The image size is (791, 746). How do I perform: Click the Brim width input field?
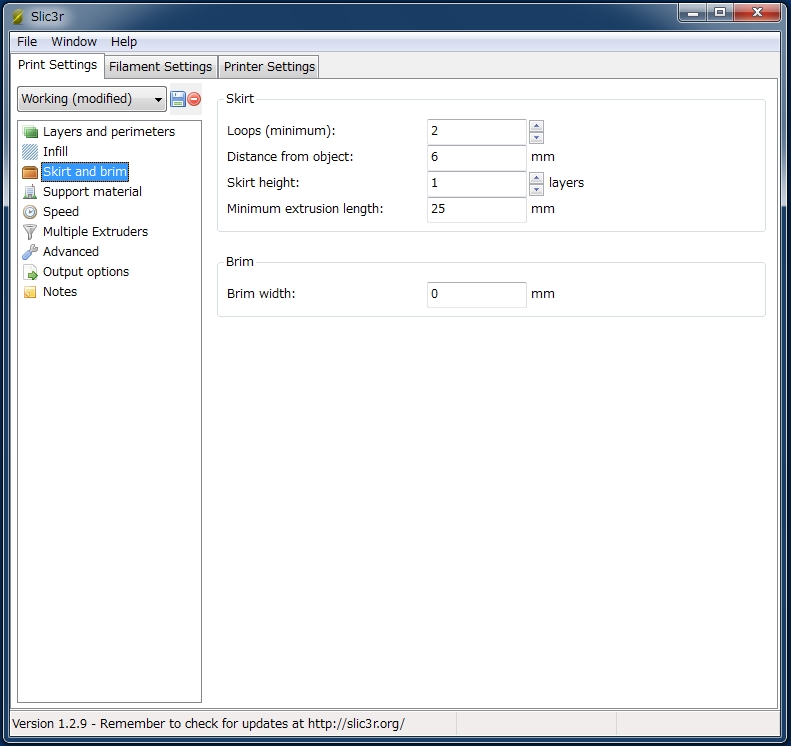coord(477,295)
